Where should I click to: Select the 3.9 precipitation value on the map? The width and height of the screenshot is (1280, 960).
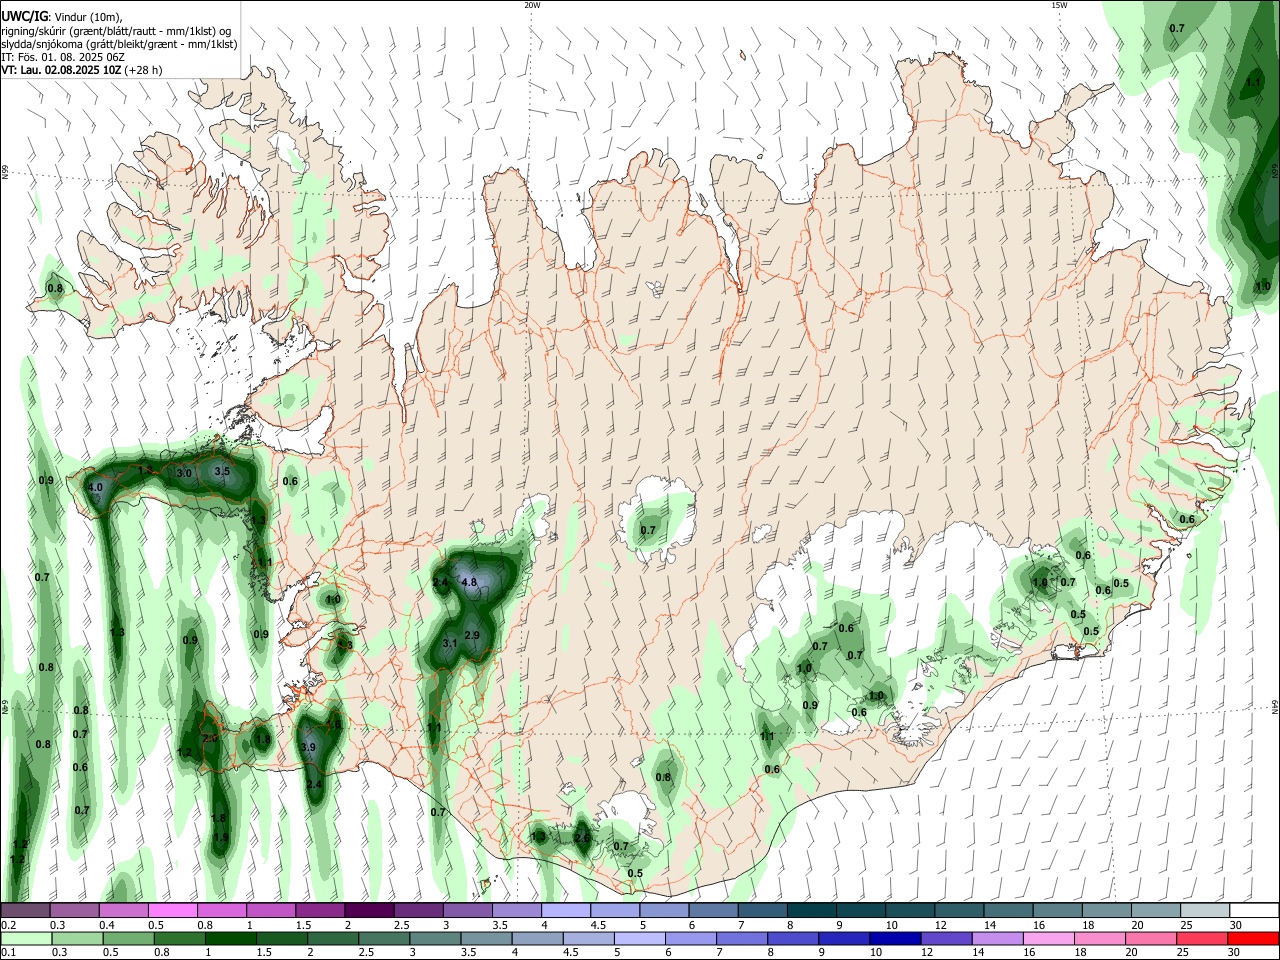click(308, 747)
